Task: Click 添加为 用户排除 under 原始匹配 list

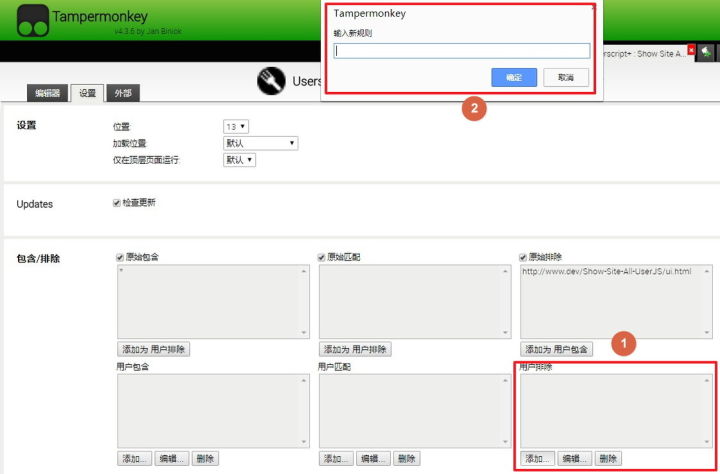Action: point(355,349)
